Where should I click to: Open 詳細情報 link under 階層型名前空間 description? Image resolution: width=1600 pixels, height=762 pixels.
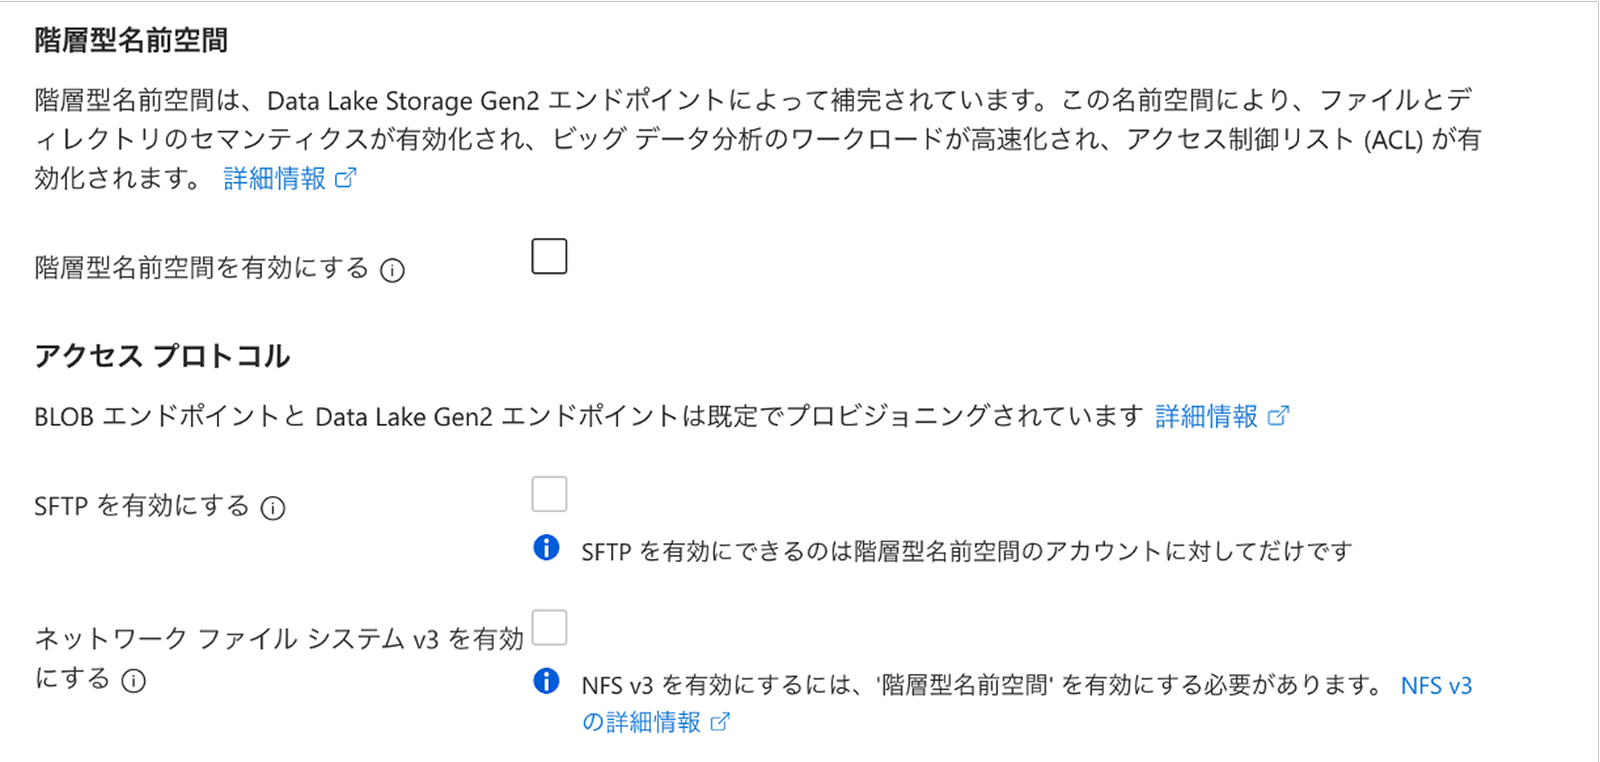click(x=274, y=179)
